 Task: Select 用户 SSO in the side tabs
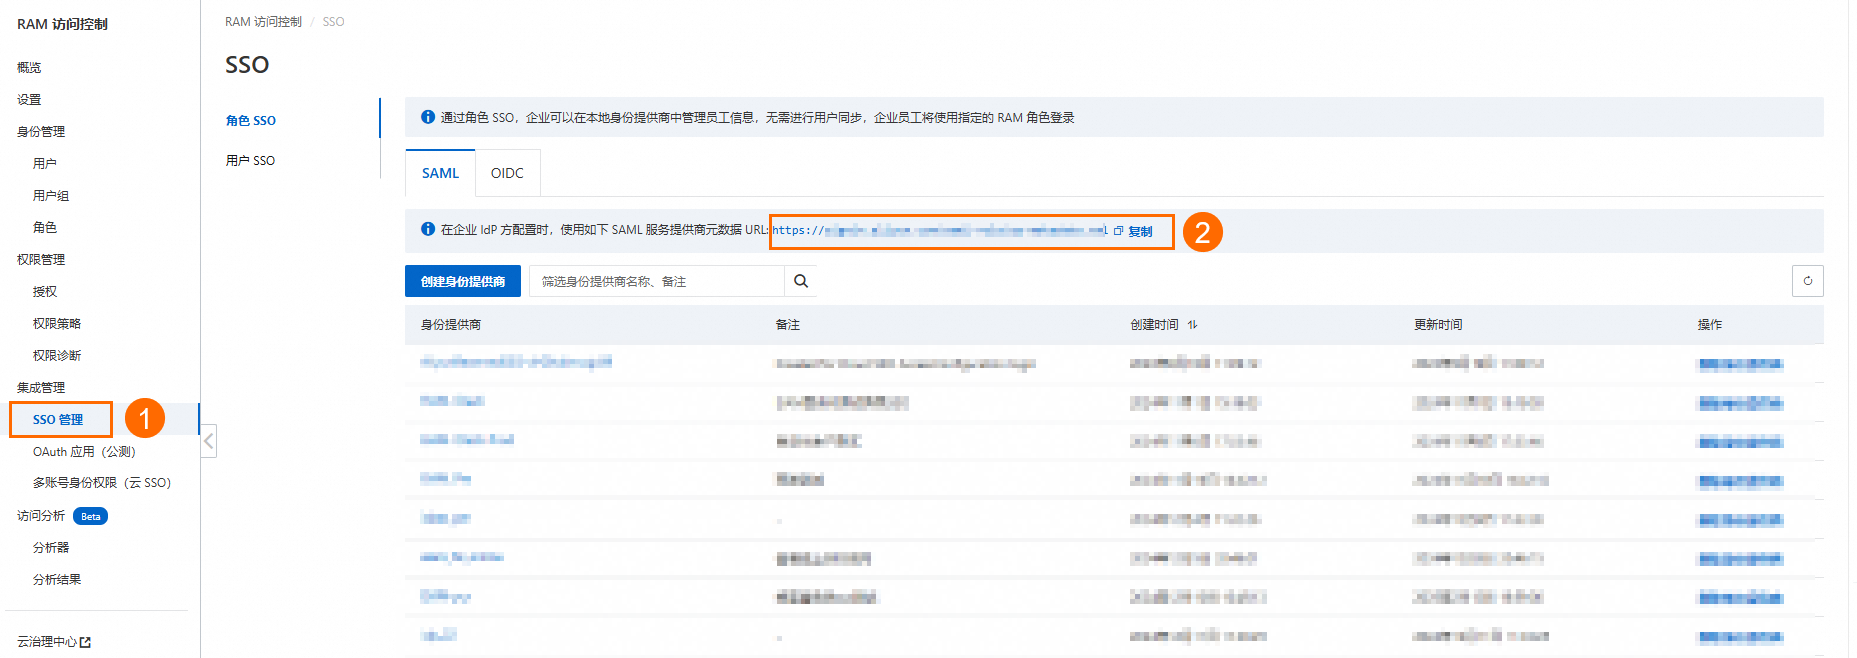click(x=250, y=160)
